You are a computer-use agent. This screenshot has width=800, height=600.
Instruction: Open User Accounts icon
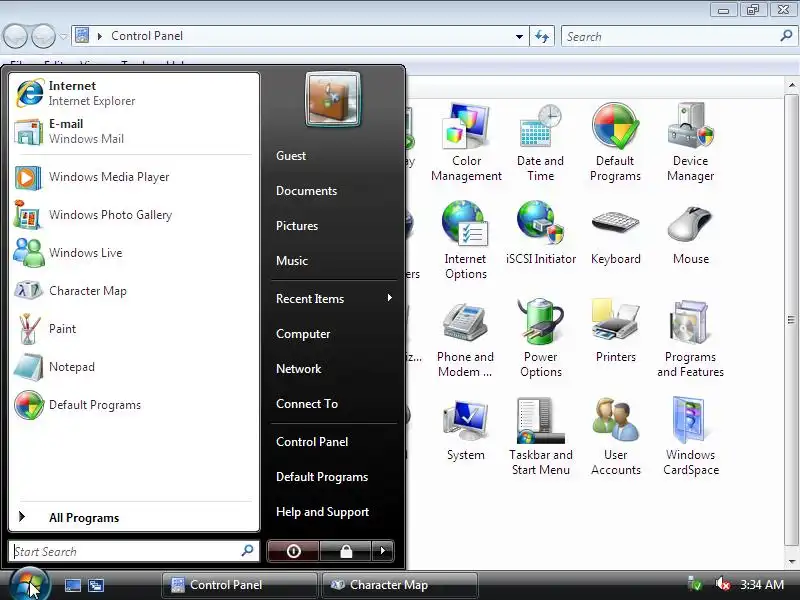point(615,436)
